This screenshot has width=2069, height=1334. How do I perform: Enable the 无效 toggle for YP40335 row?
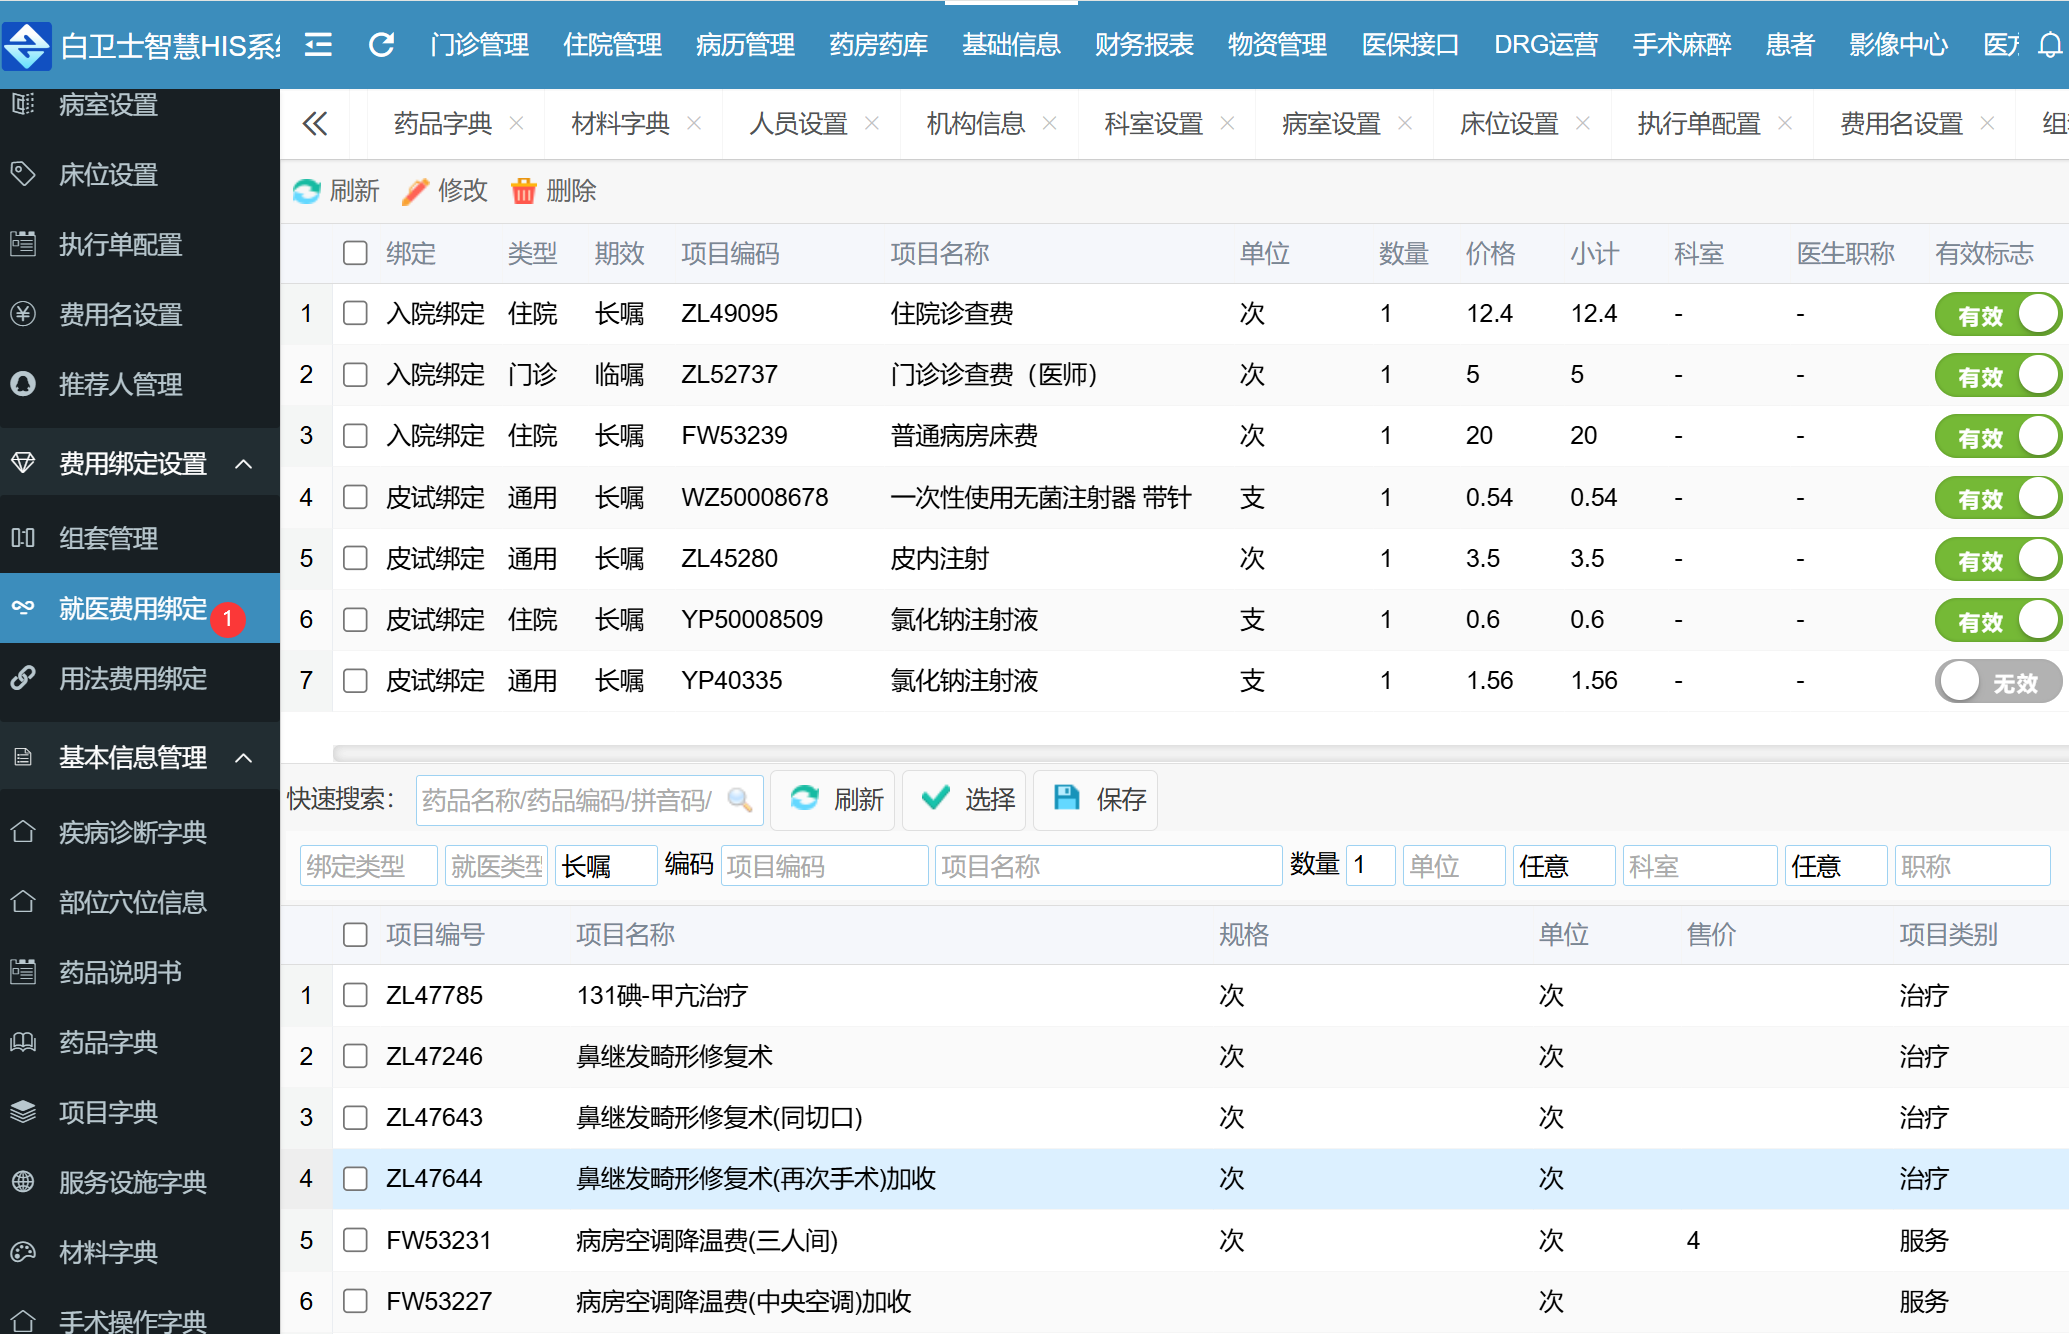(x=1997, y=683)
